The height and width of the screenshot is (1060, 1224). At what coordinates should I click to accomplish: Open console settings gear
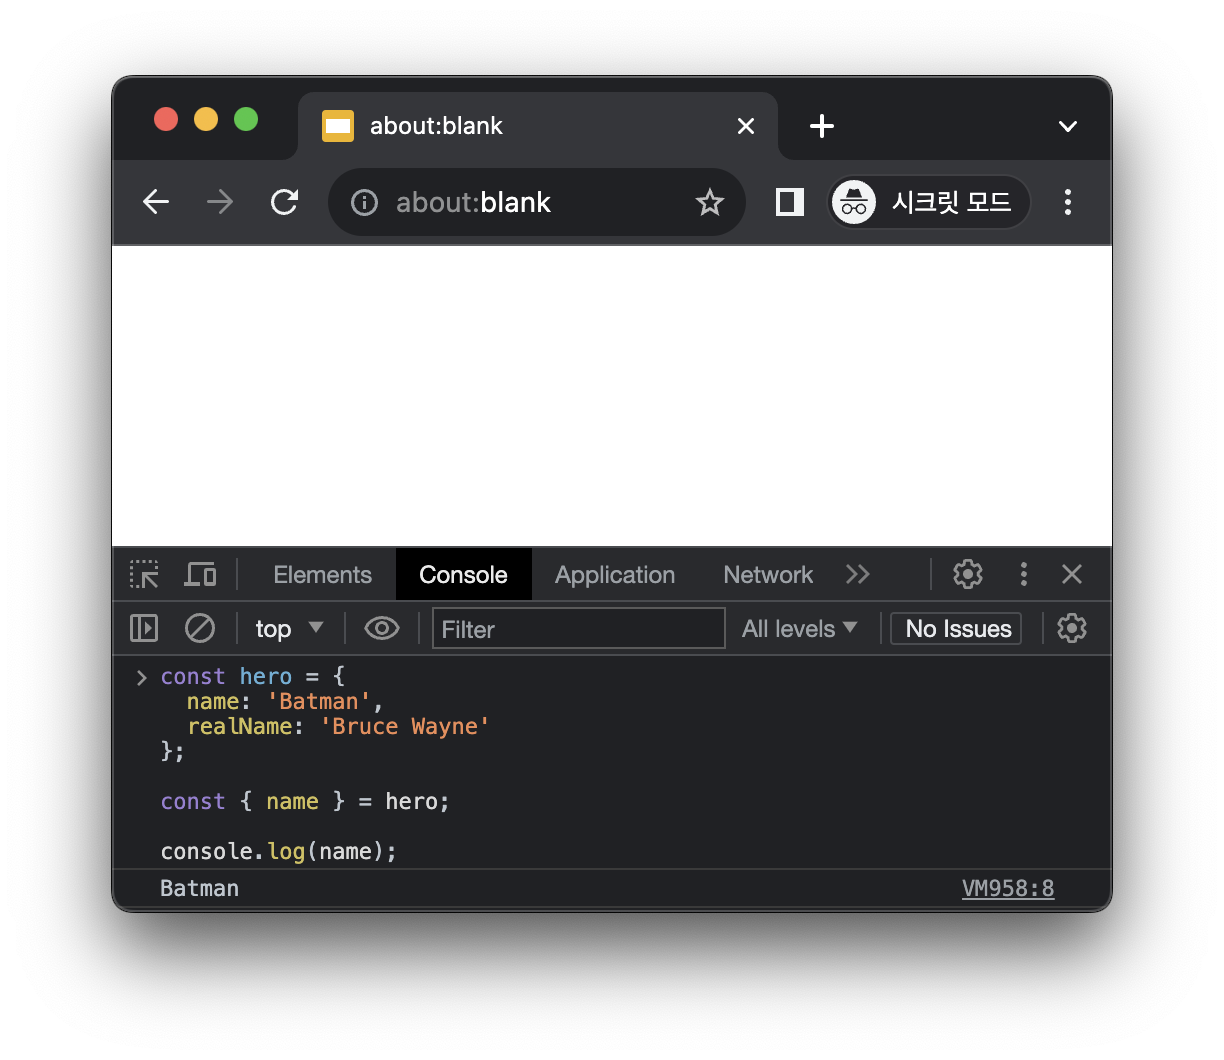point(1072,628)
